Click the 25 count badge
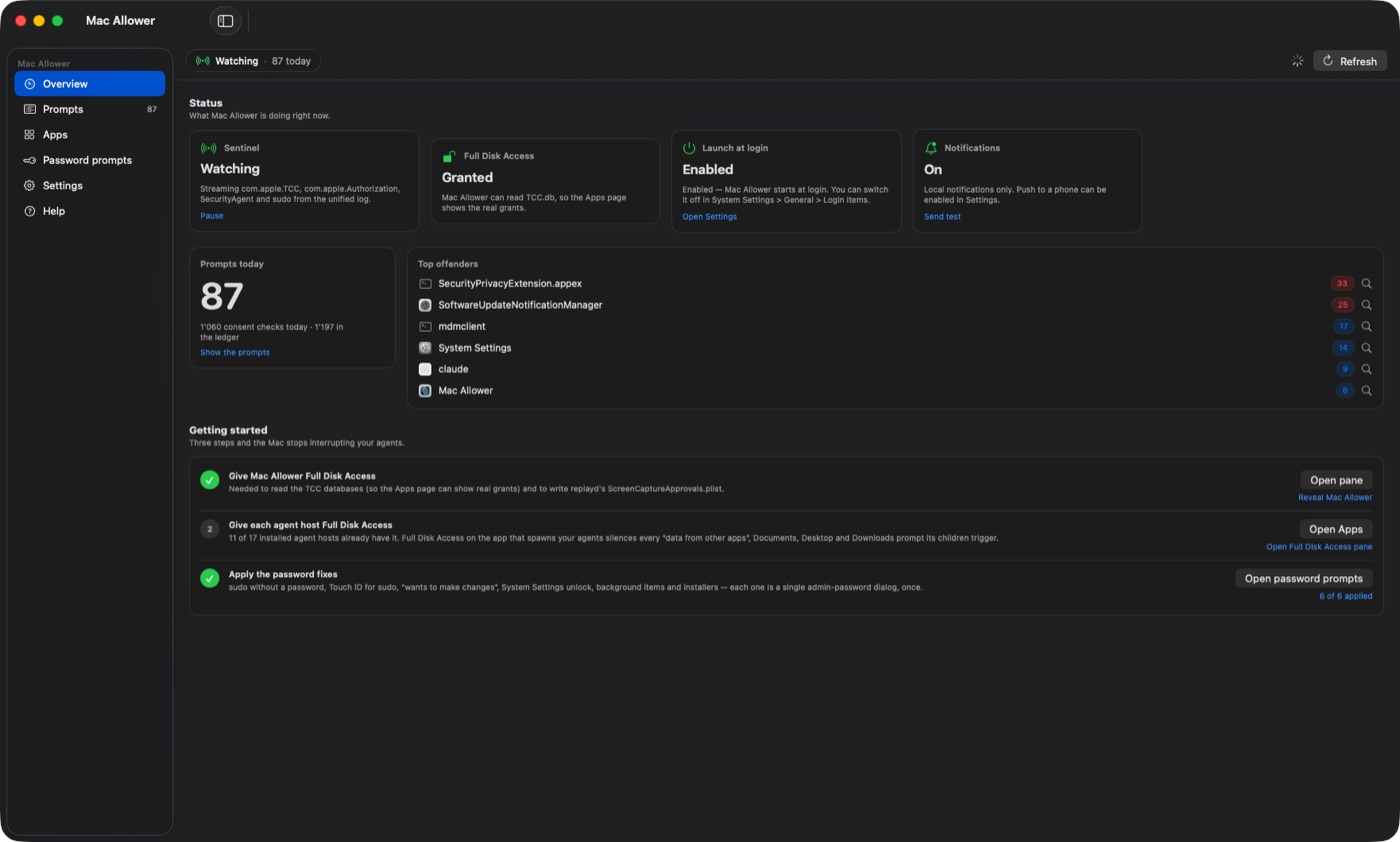This screenshot has width=1400, height=842. pos(1342,305)
